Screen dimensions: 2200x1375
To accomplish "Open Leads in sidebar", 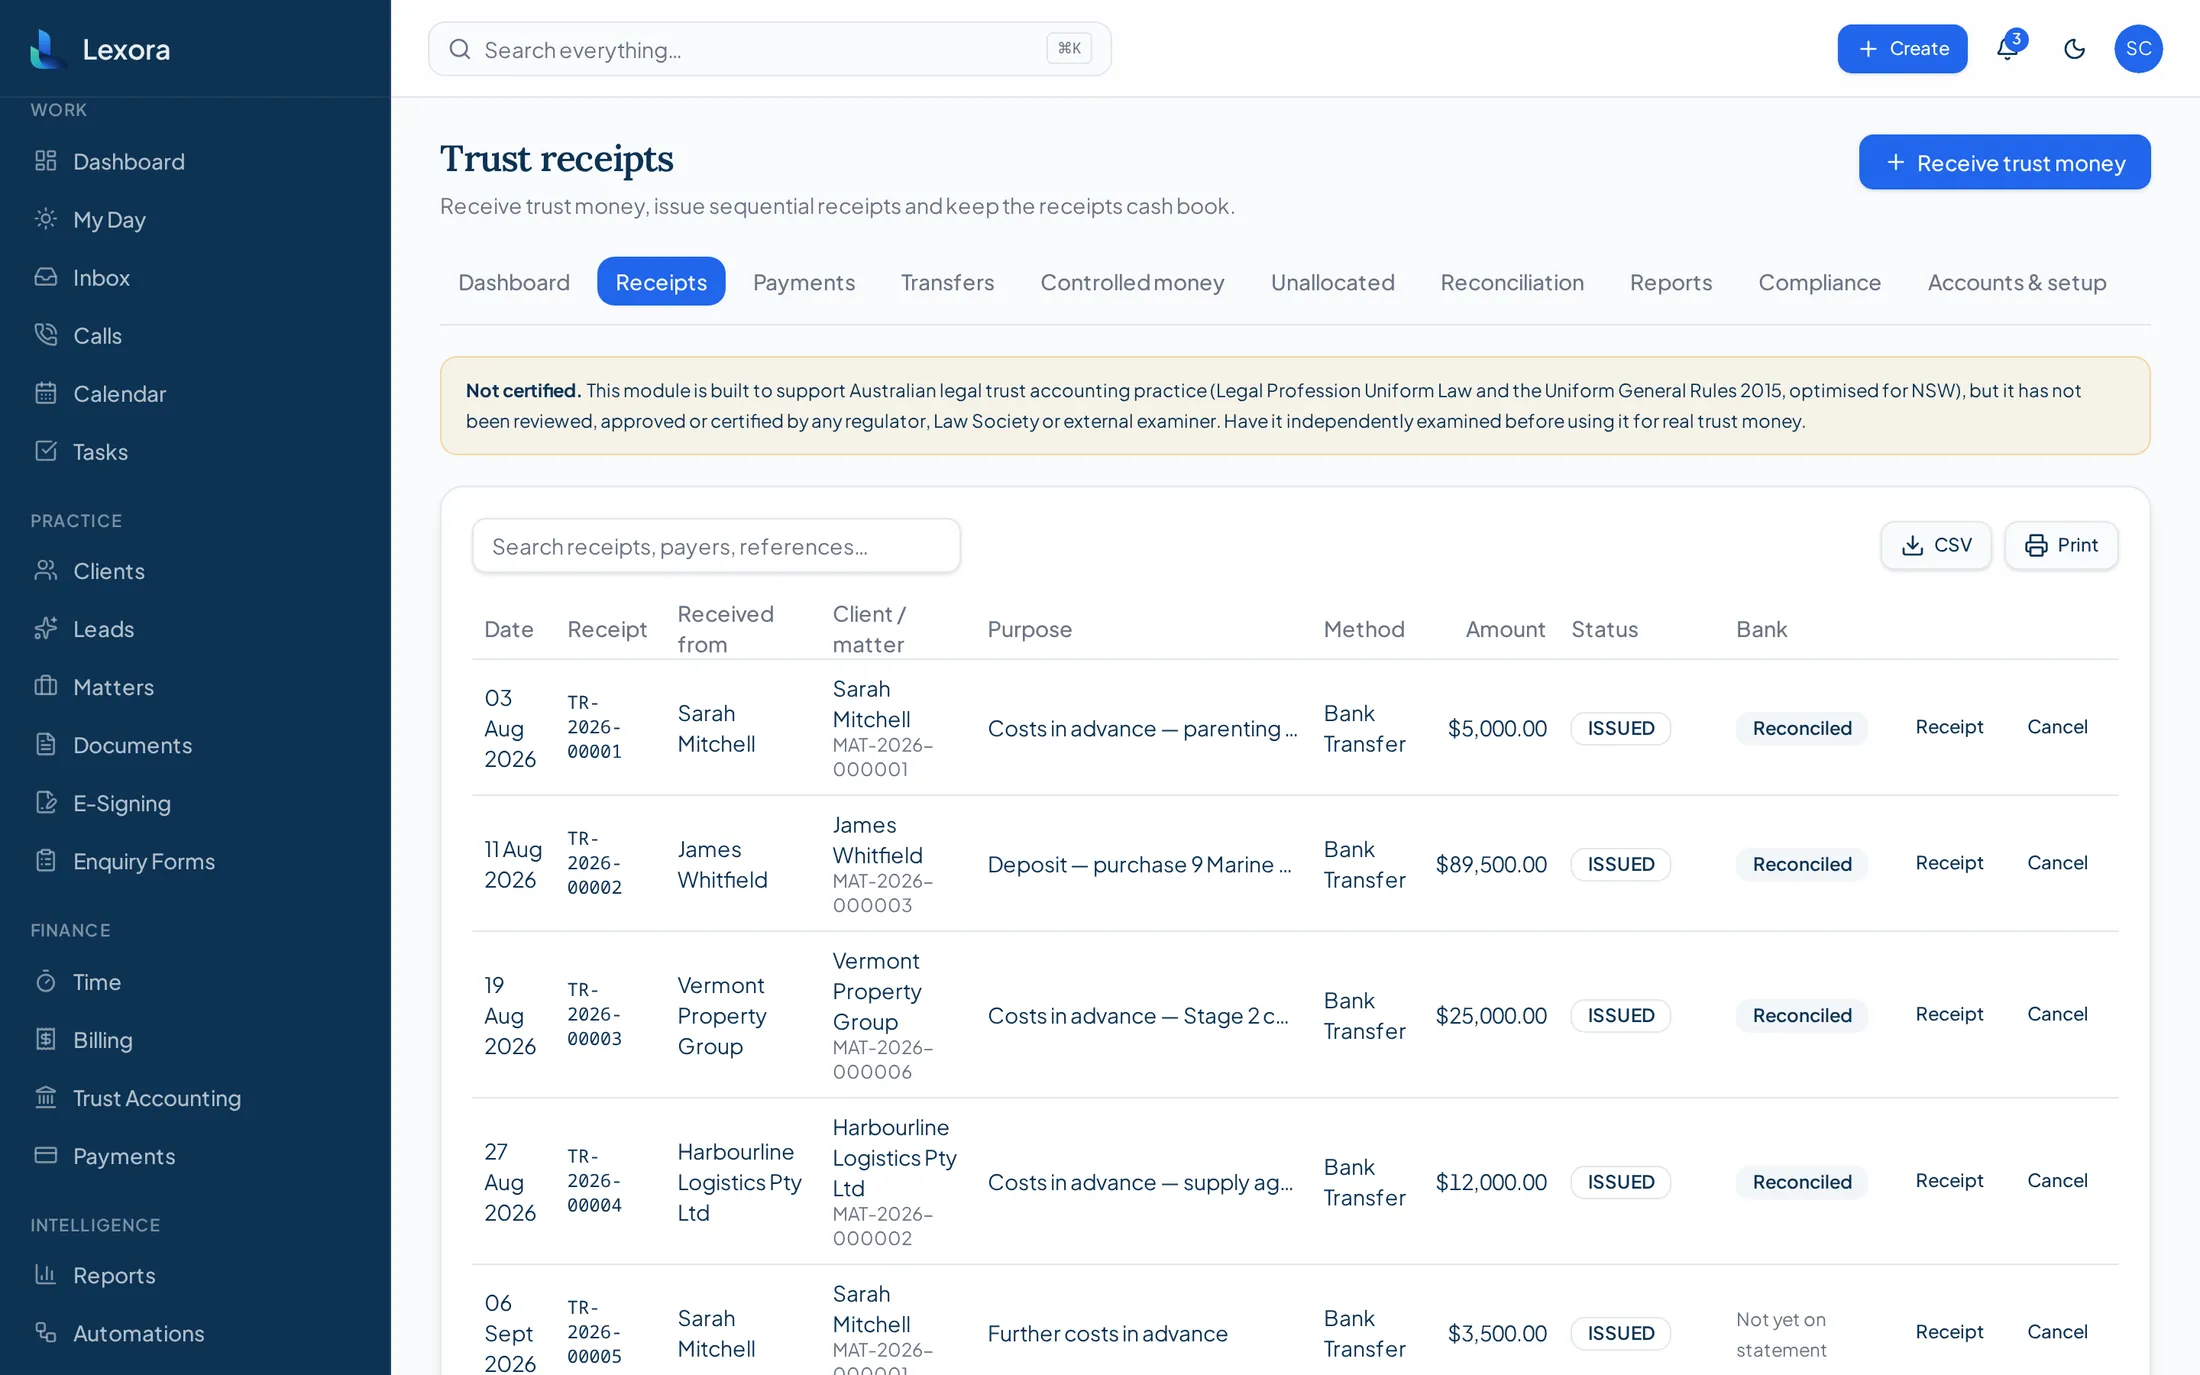I will [103, 629].
